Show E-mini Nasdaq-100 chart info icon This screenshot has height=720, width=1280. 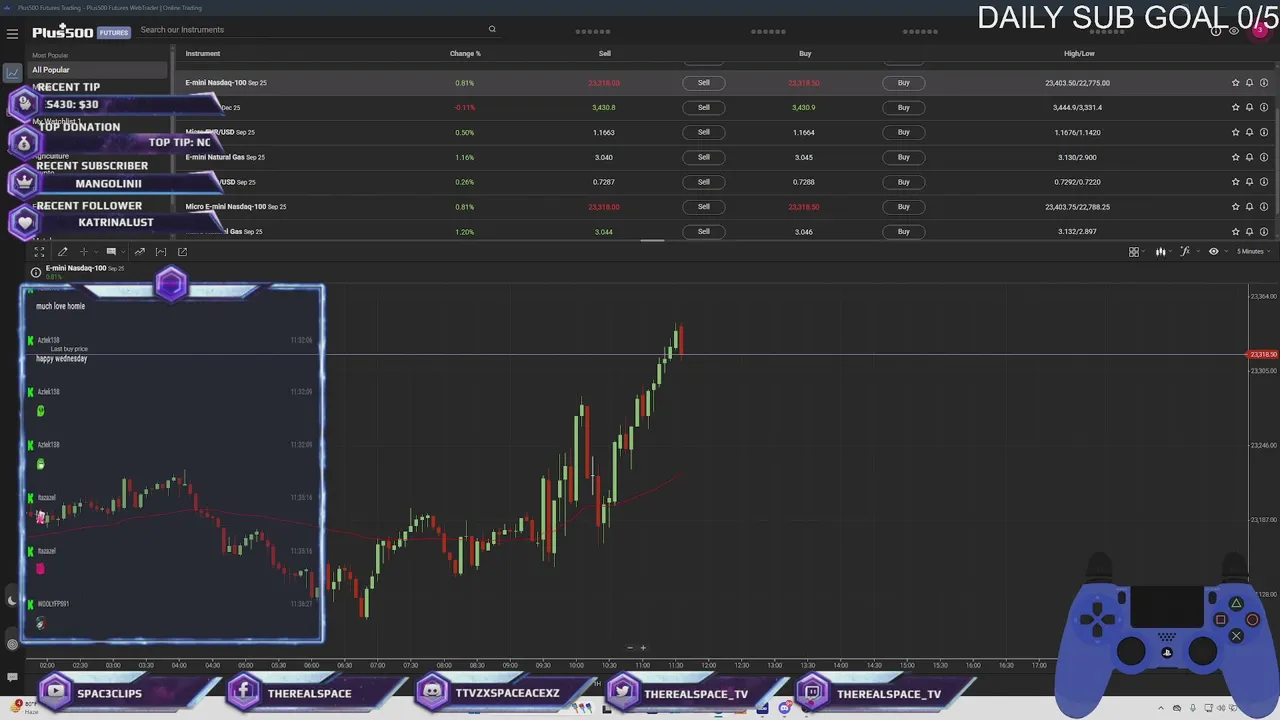pyautogui.click(x=36, y=272)
